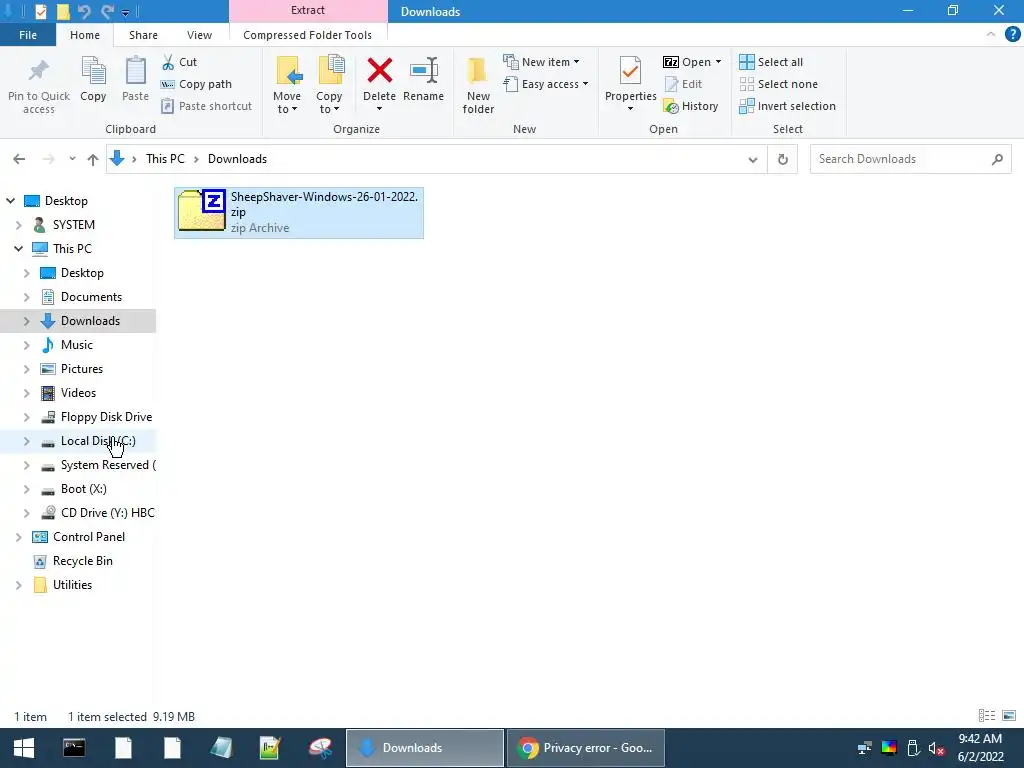Click the Extract contextual tab header
The height and width of the screenshot is (768, 1024).
click(x=308, y=10)
